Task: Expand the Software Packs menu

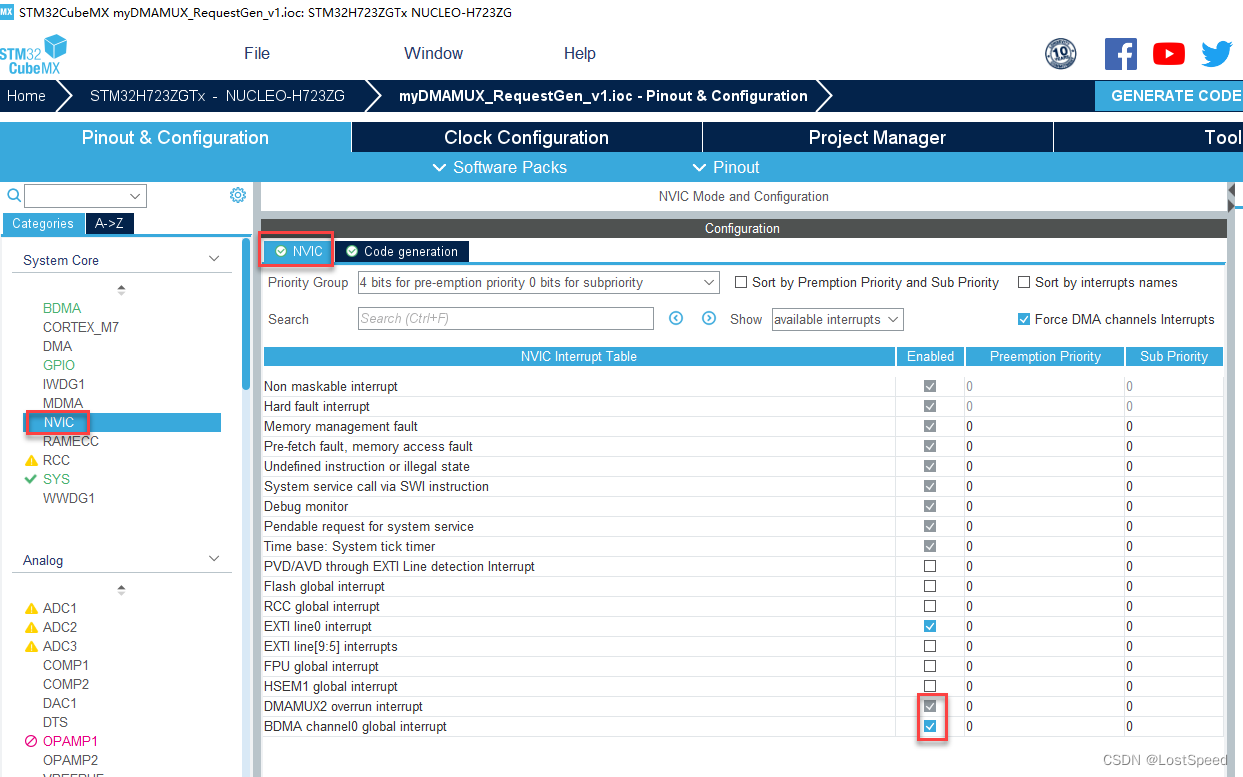Action: pyautogui.click(x=500, y=167)
